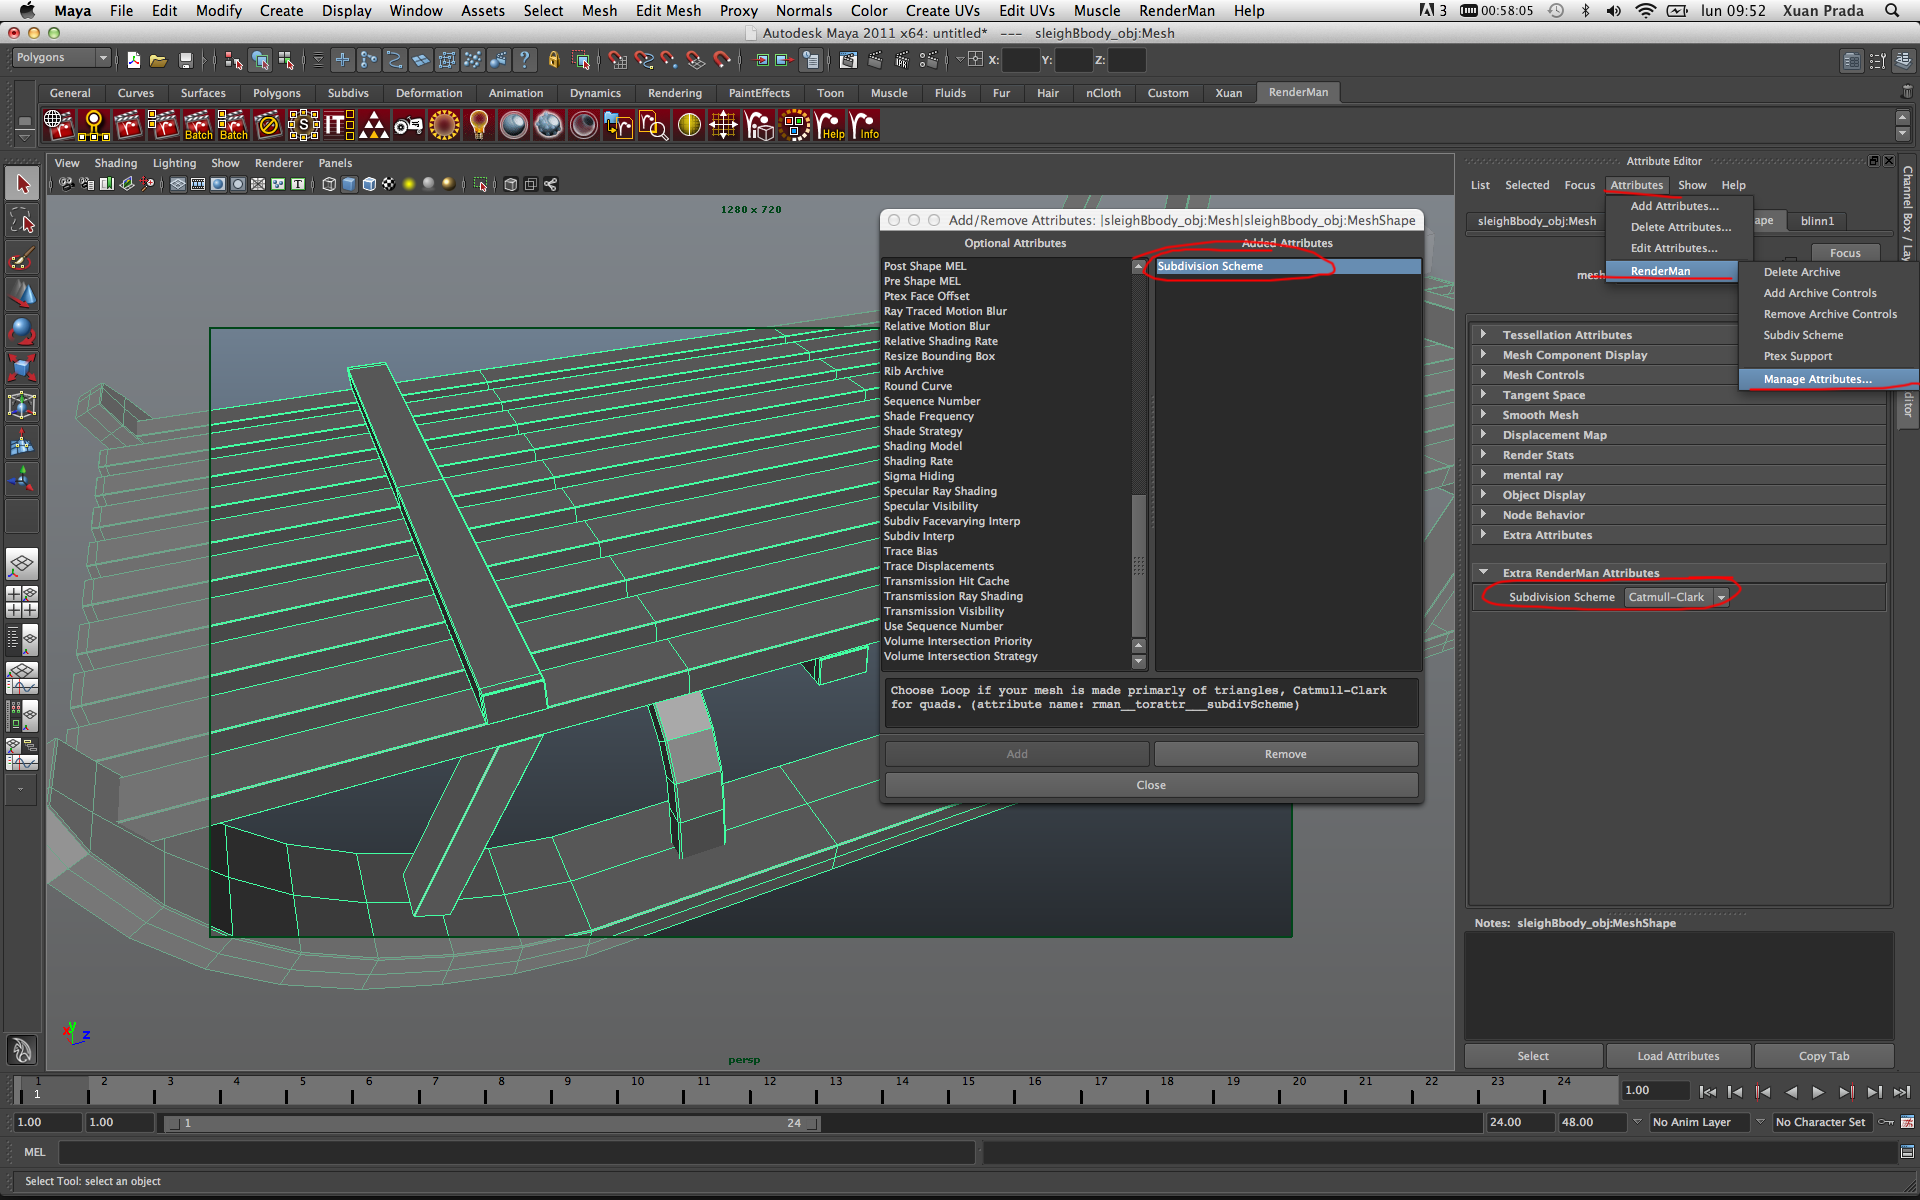1920x1200 pixels.
Task: Activate the Soft Modification tool
Action: pyautogui.click(x=22, y=443)
